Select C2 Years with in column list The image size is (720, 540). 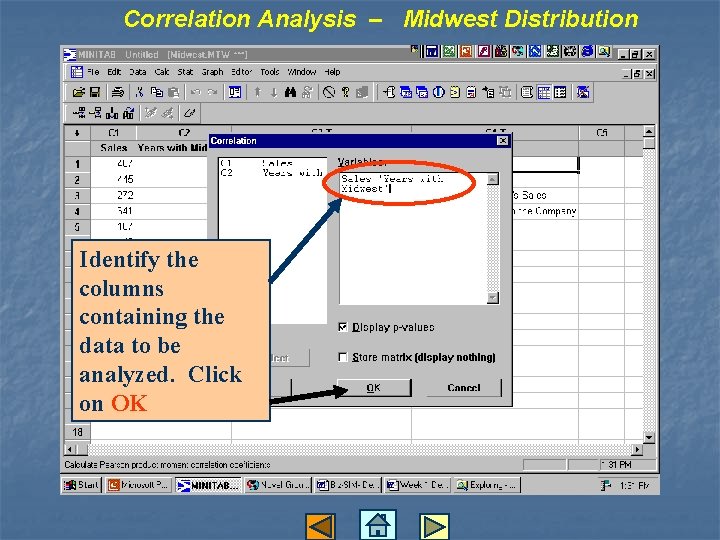point(272,173)
